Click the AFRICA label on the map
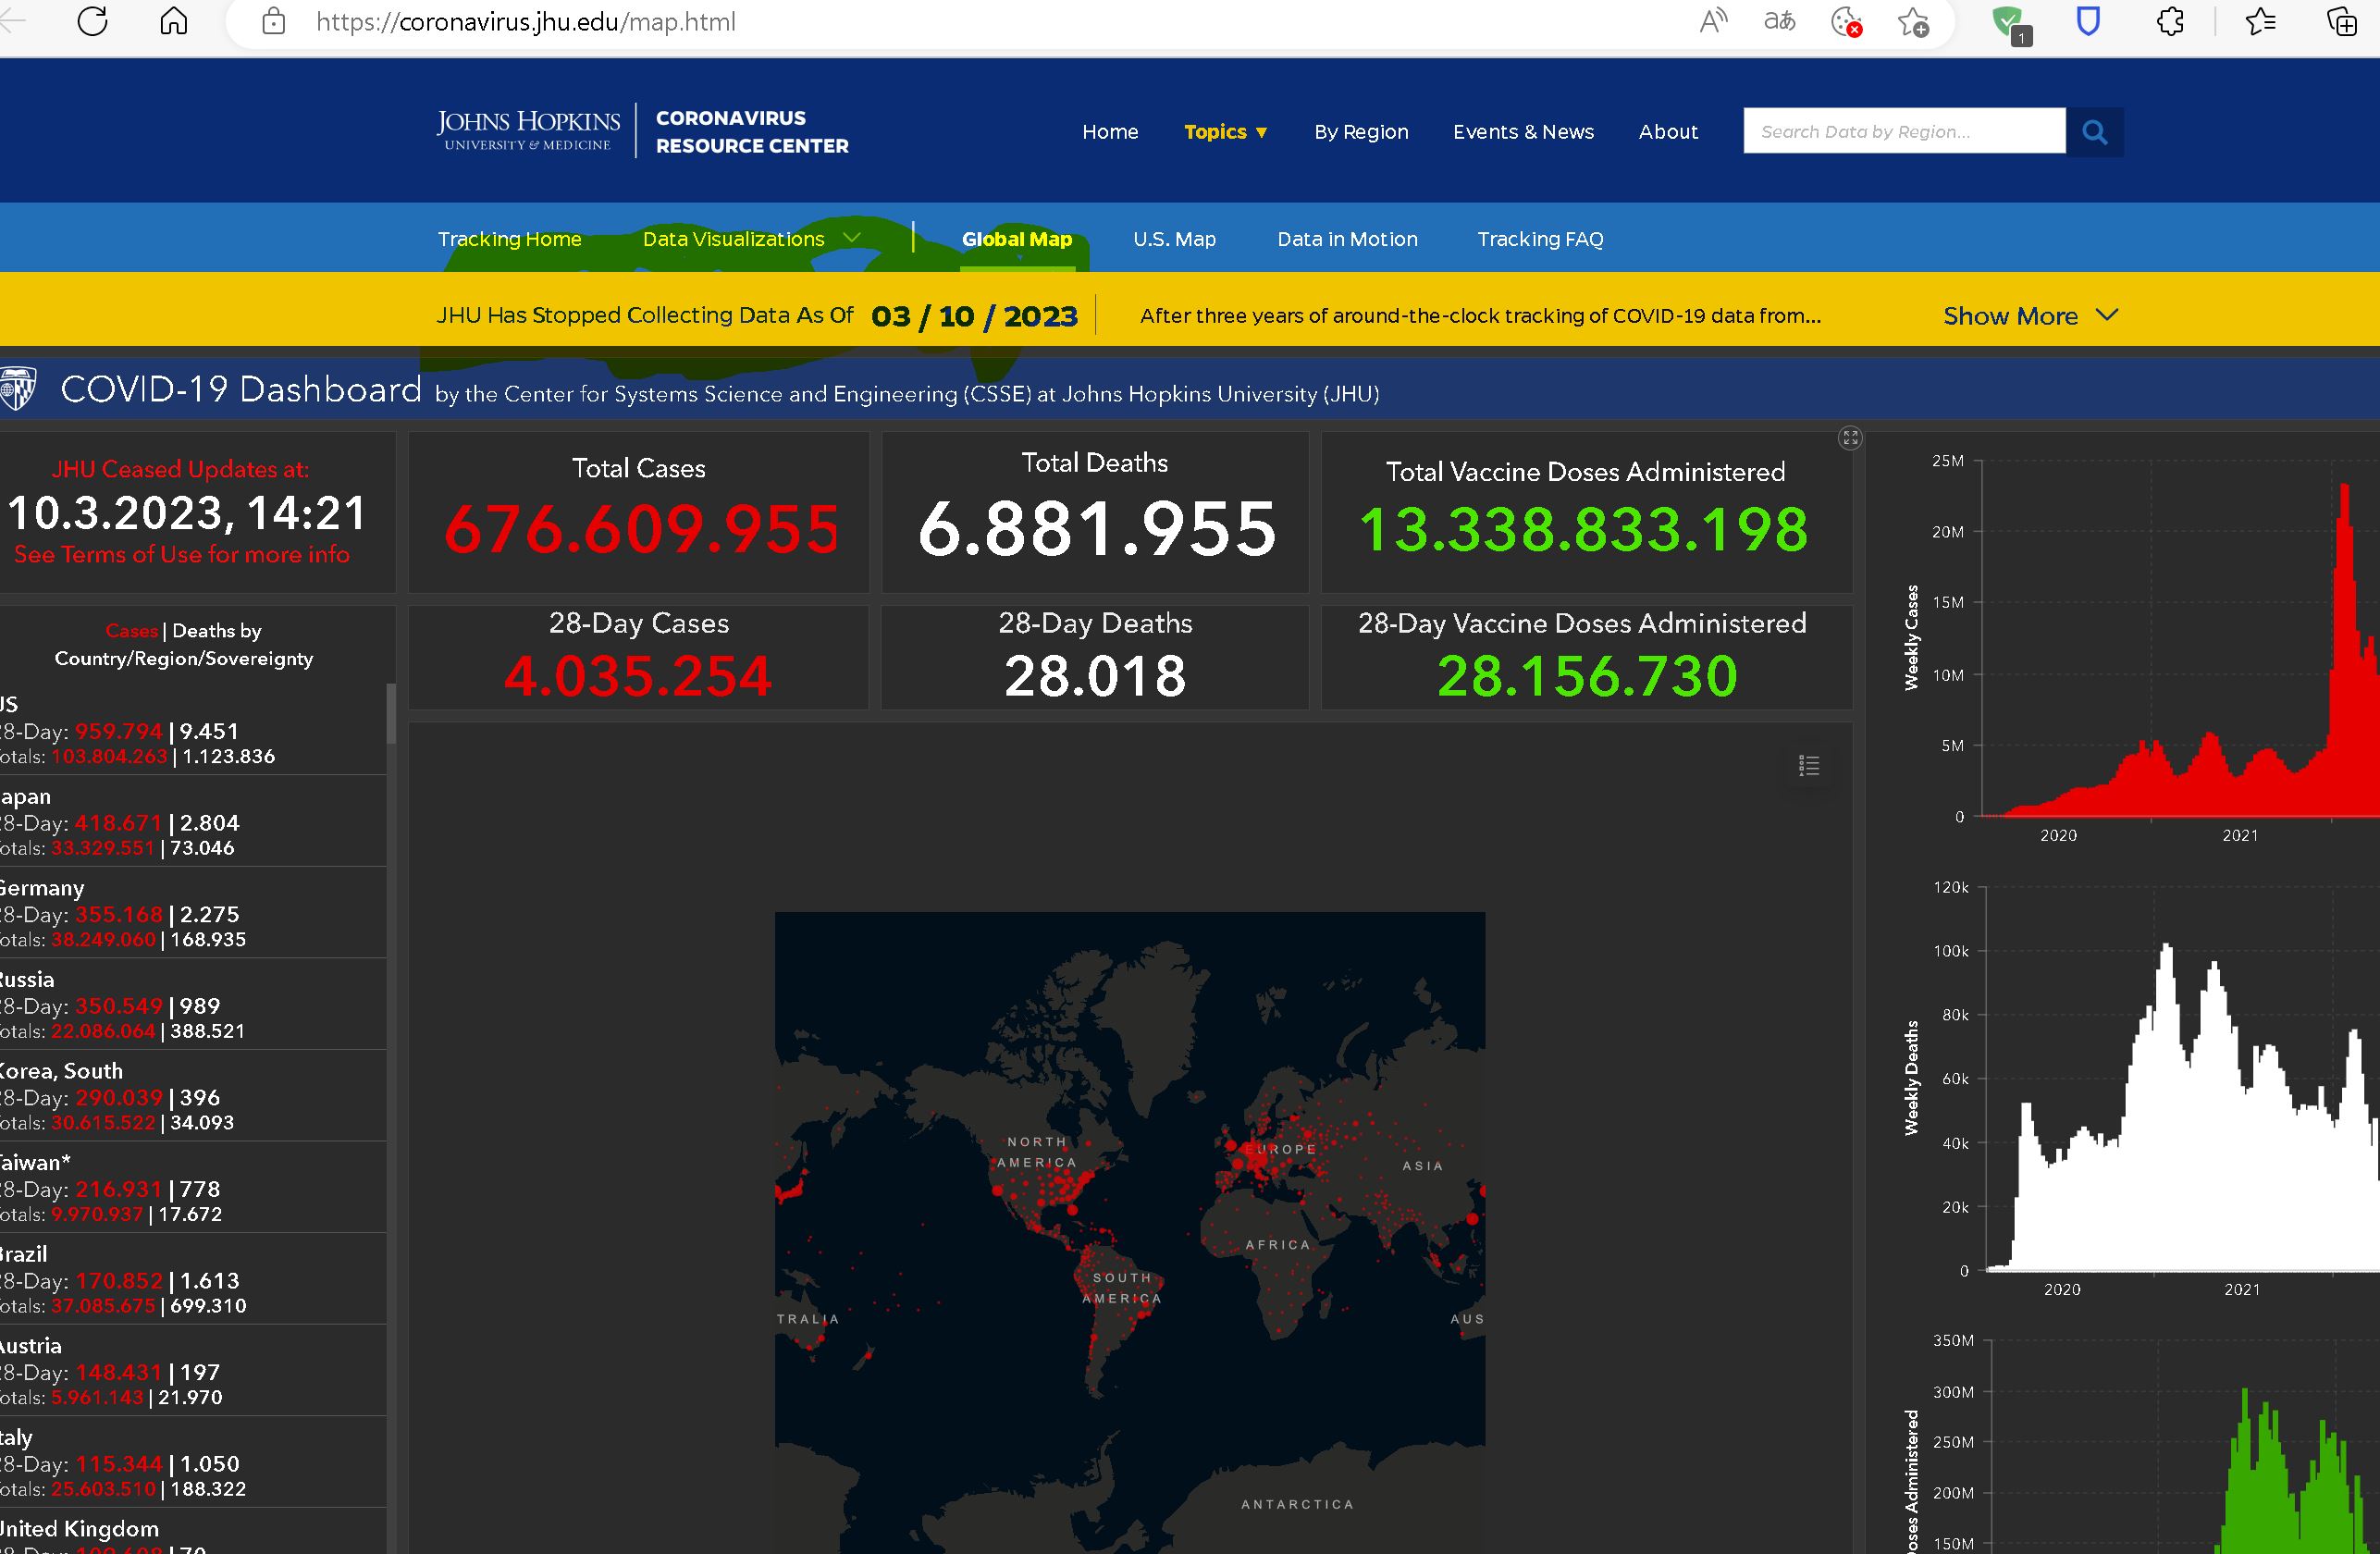This screenshot has height=1554, width=2380. [1277, 1245]
